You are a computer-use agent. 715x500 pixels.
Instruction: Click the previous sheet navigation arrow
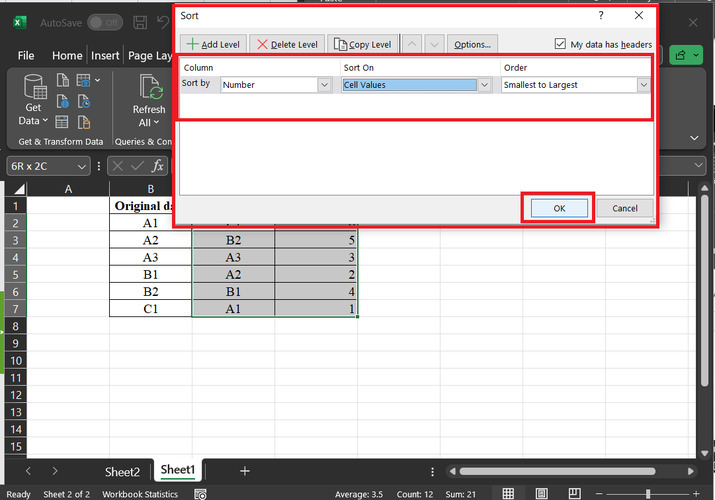(28, 471)
